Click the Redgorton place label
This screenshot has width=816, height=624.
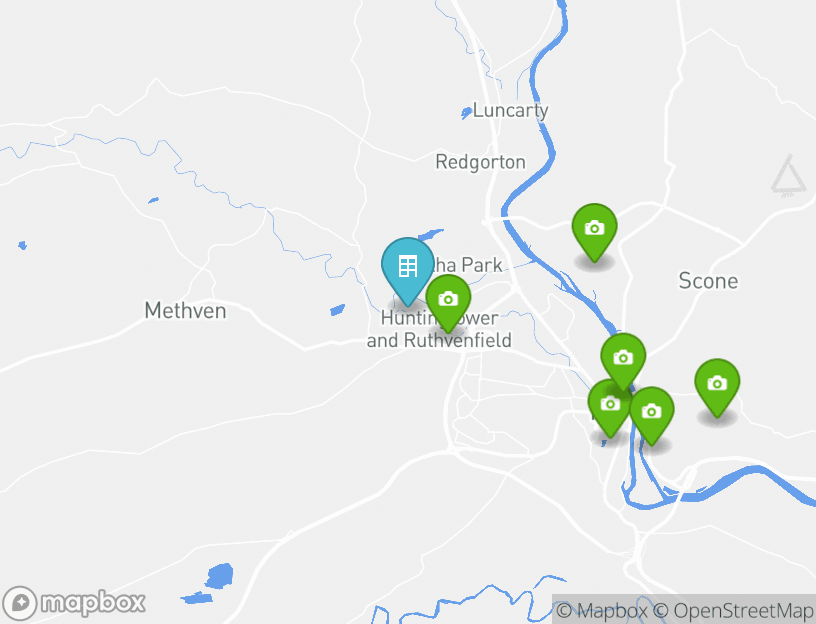[480, 162]
